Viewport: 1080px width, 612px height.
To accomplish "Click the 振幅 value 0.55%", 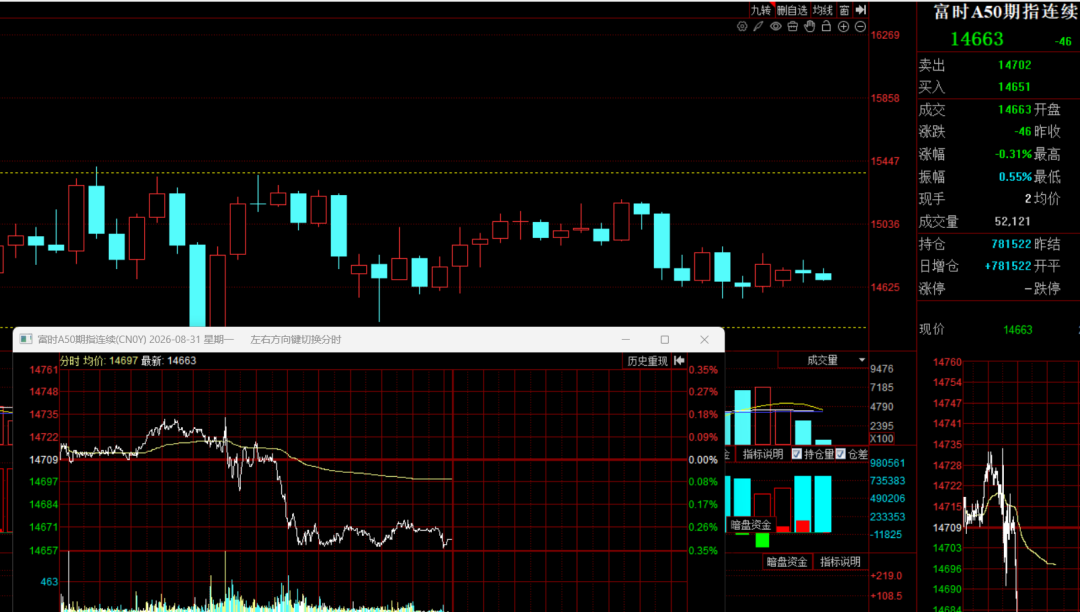I will (1015, 177).
